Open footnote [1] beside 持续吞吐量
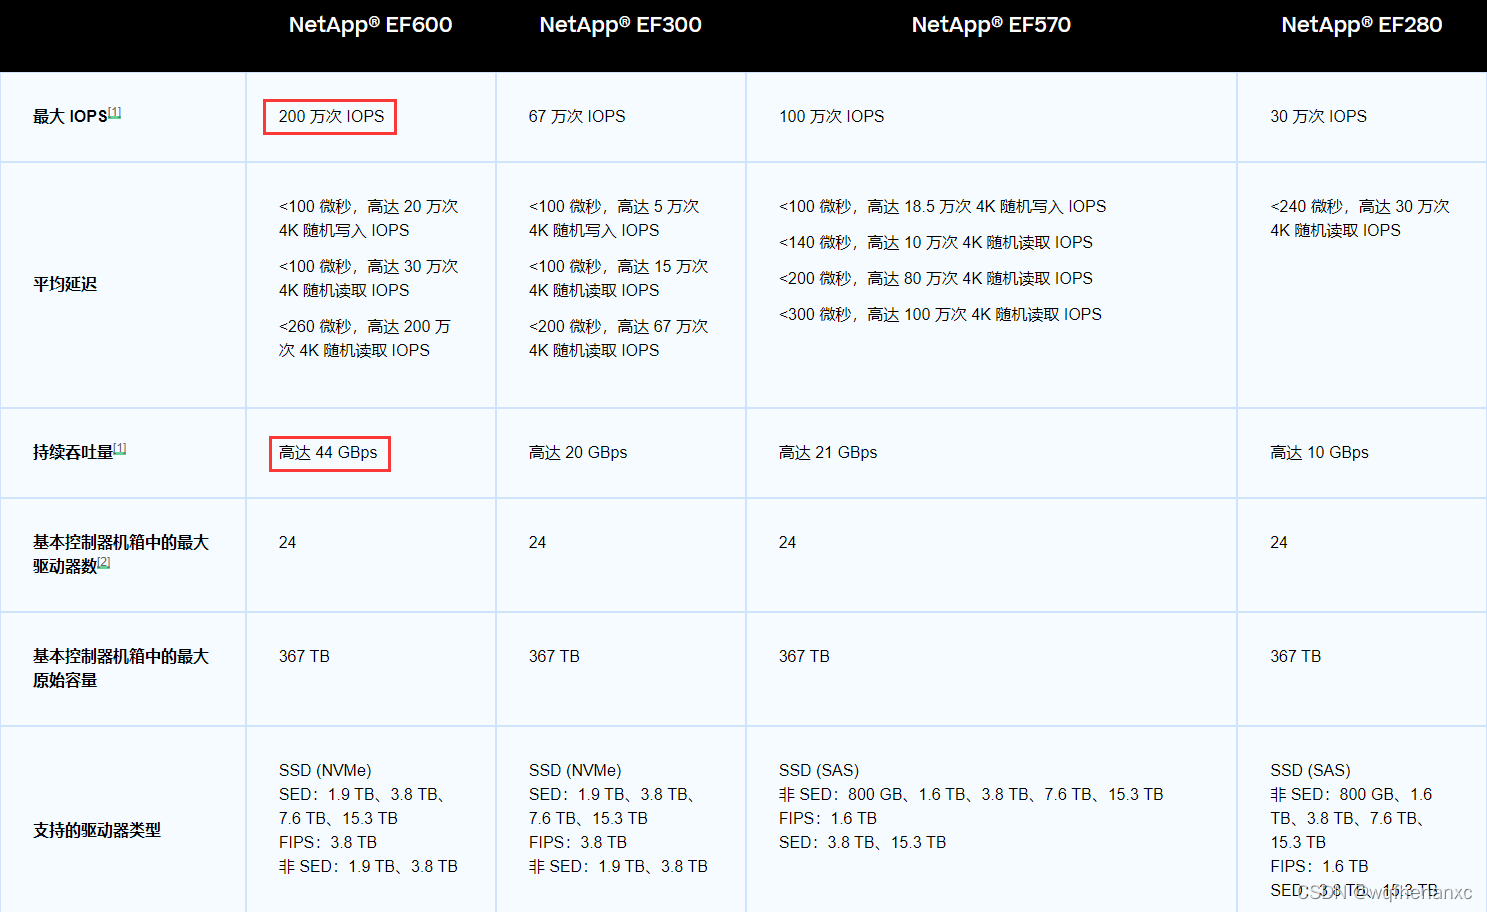Viewport: 1487px width, 912px height. coord(120,448)
